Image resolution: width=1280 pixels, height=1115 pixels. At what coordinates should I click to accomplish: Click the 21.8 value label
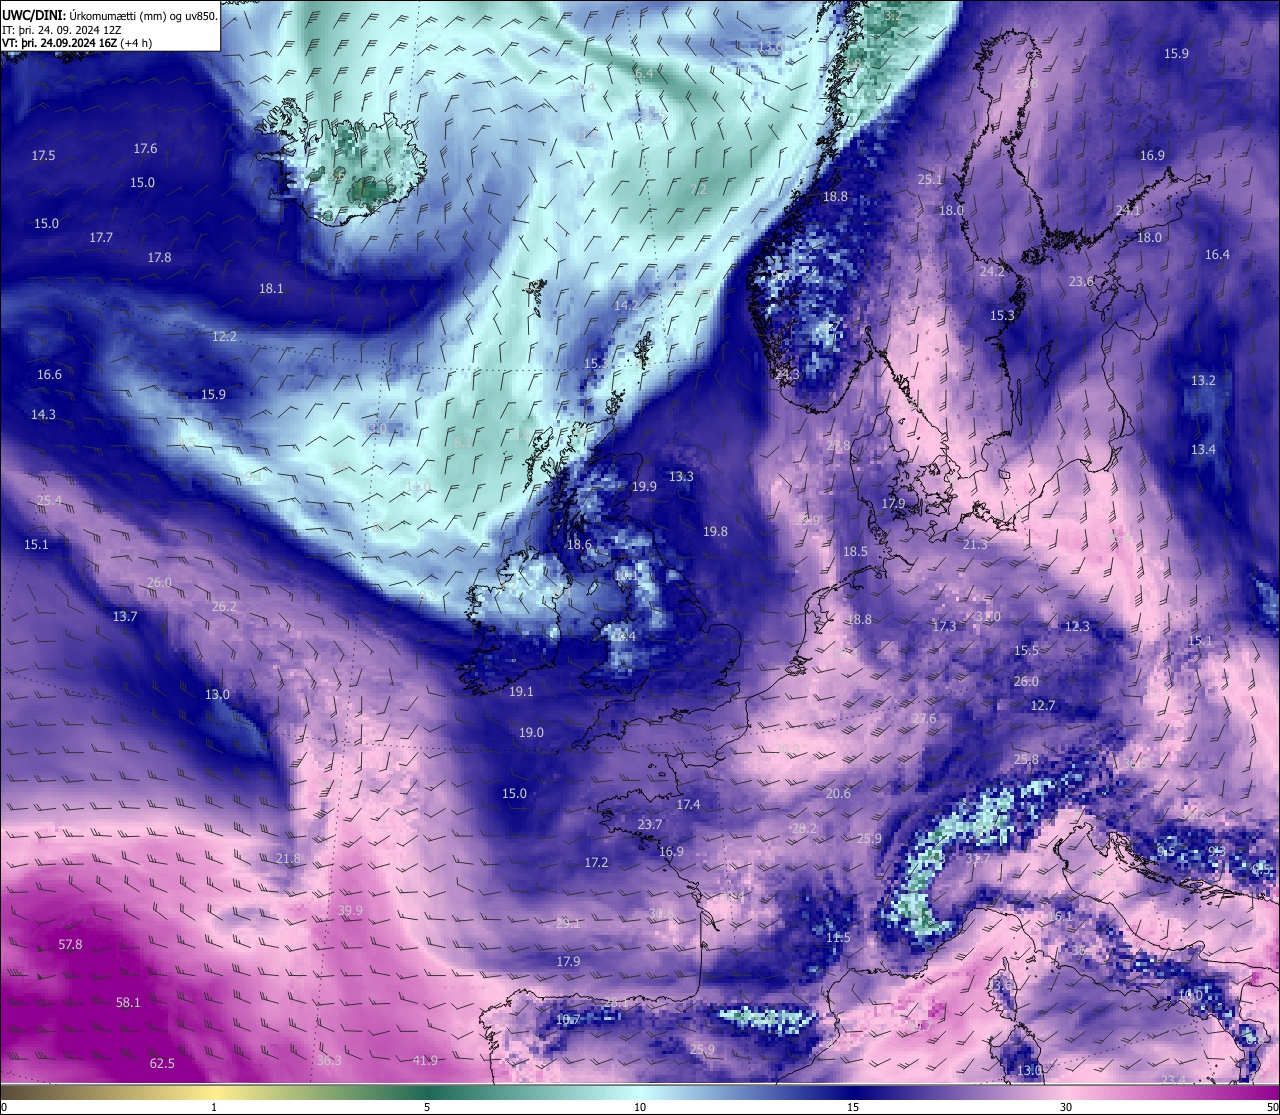(x=288, y=859)
